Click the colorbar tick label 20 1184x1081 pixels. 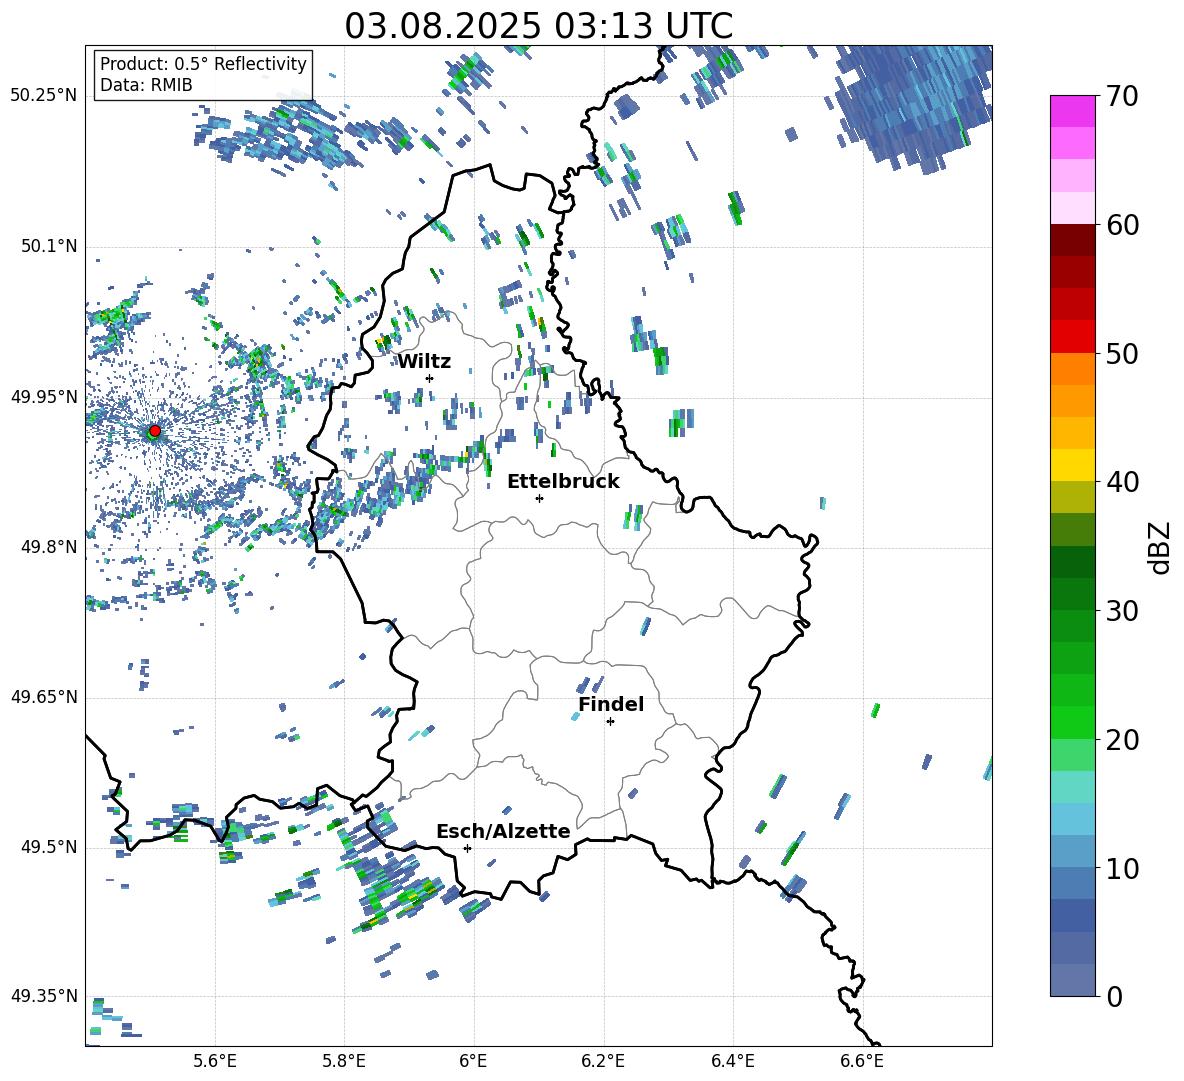click(1122, 740)
